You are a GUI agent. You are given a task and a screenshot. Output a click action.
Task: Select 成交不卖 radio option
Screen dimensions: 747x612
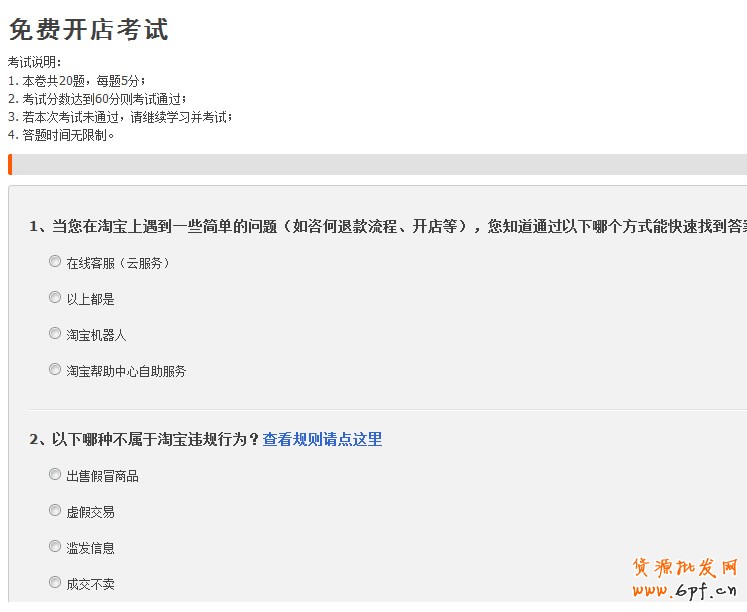pos(55,583)
